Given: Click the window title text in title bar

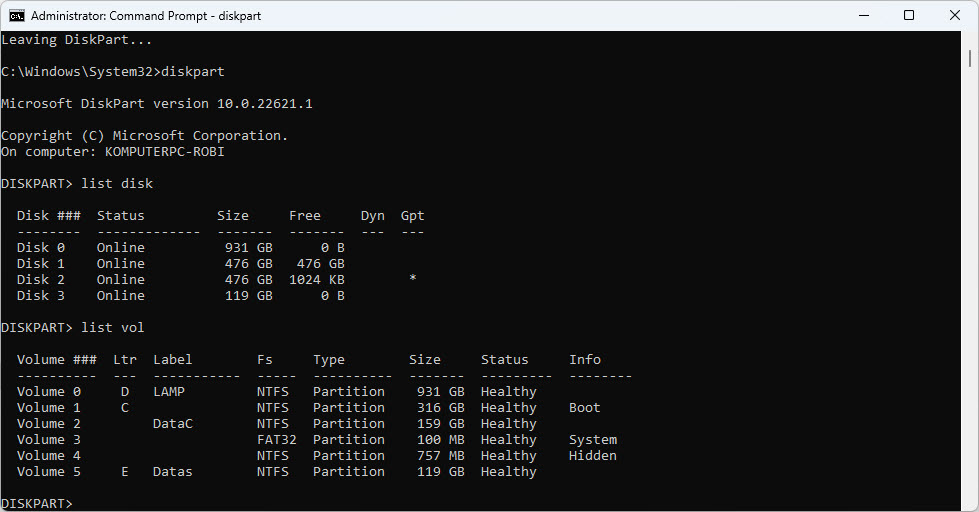Looking at the screenshot, I should [146, 16].
